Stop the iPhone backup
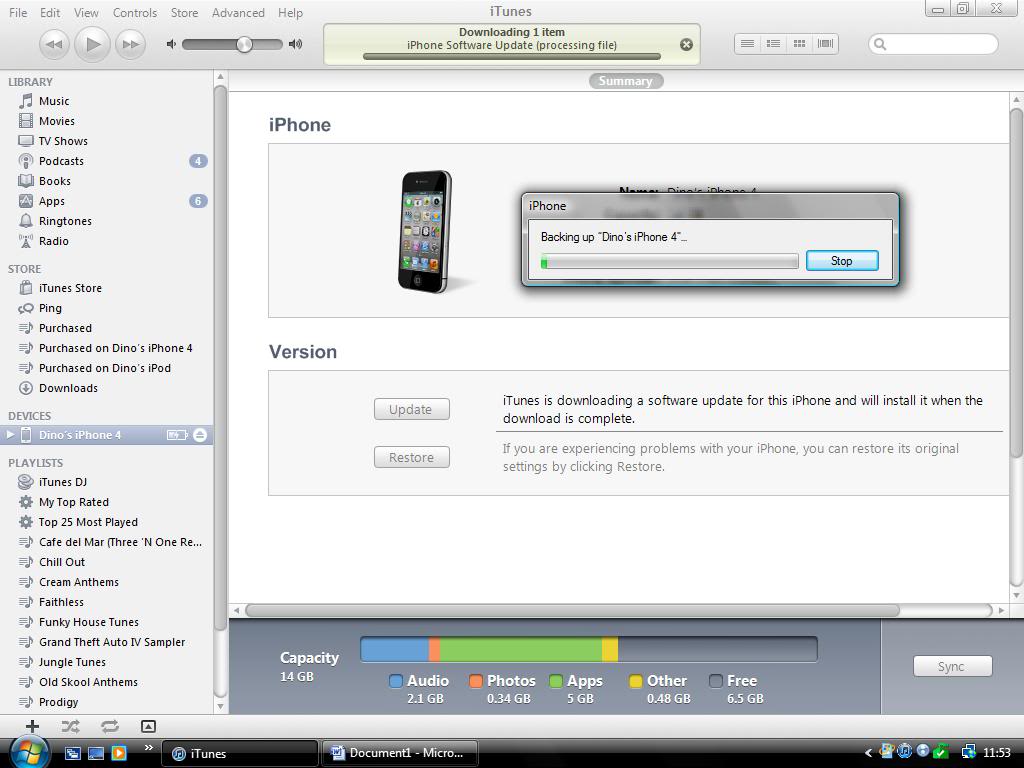Viewport: 1024px width, 768px height. click(842, 261)
